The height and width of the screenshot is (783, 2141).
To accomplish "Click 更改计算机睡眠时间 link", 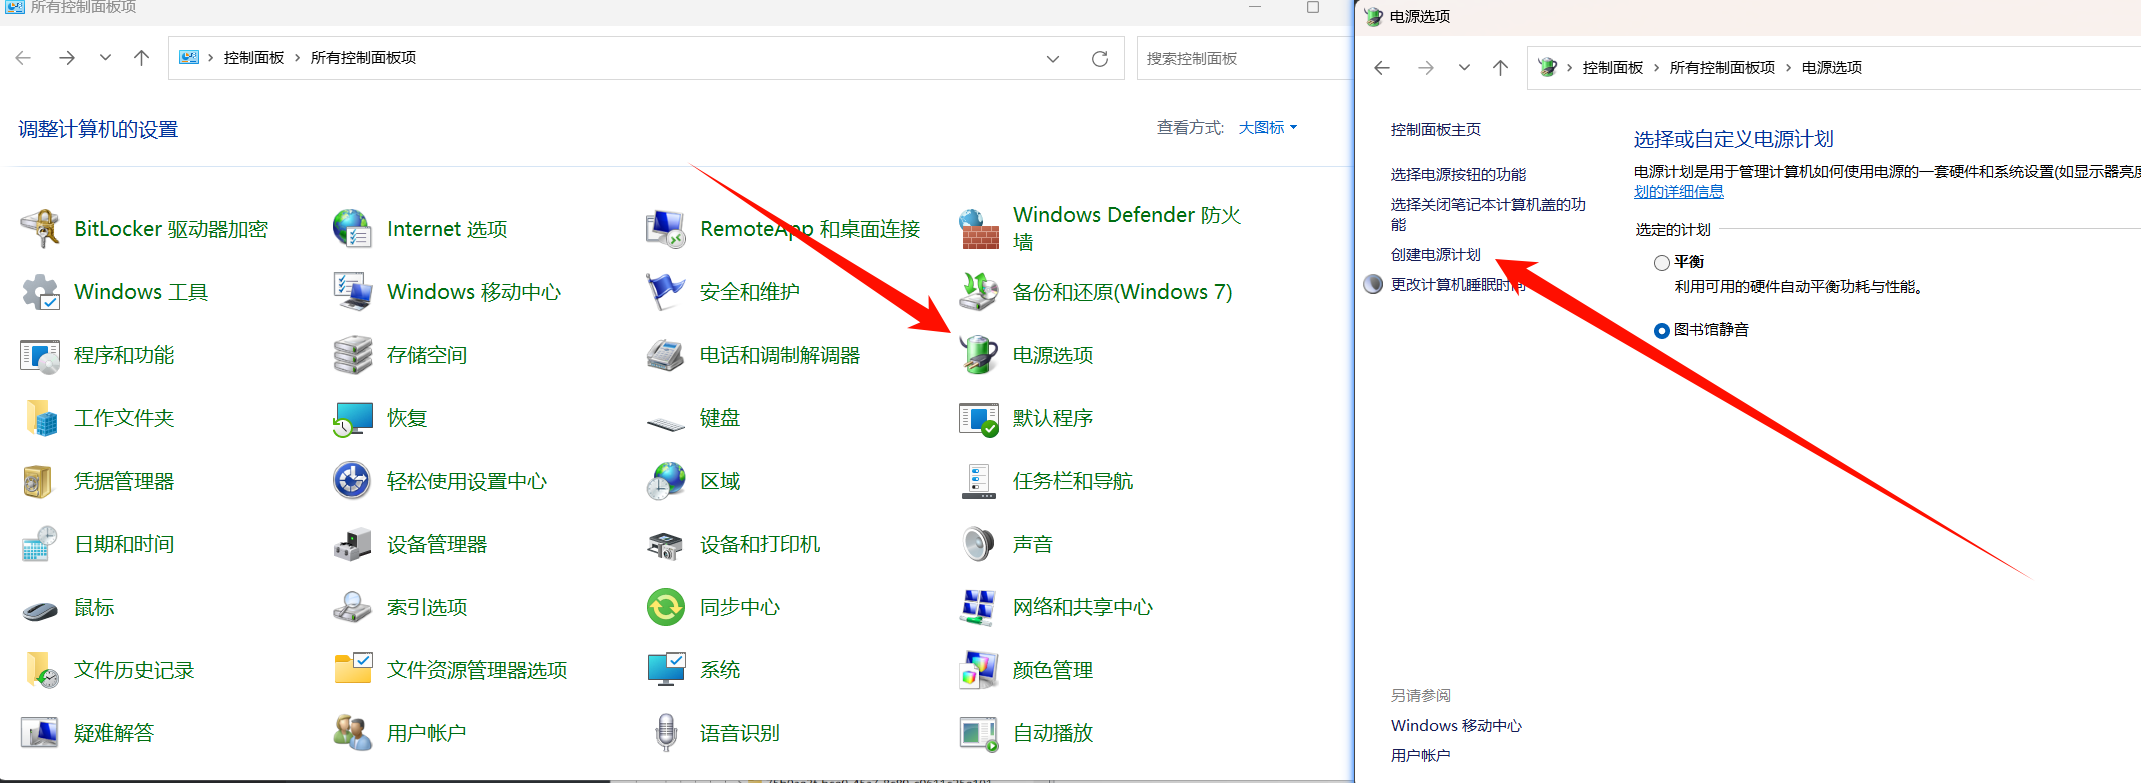I will [x=1458, y=284].
